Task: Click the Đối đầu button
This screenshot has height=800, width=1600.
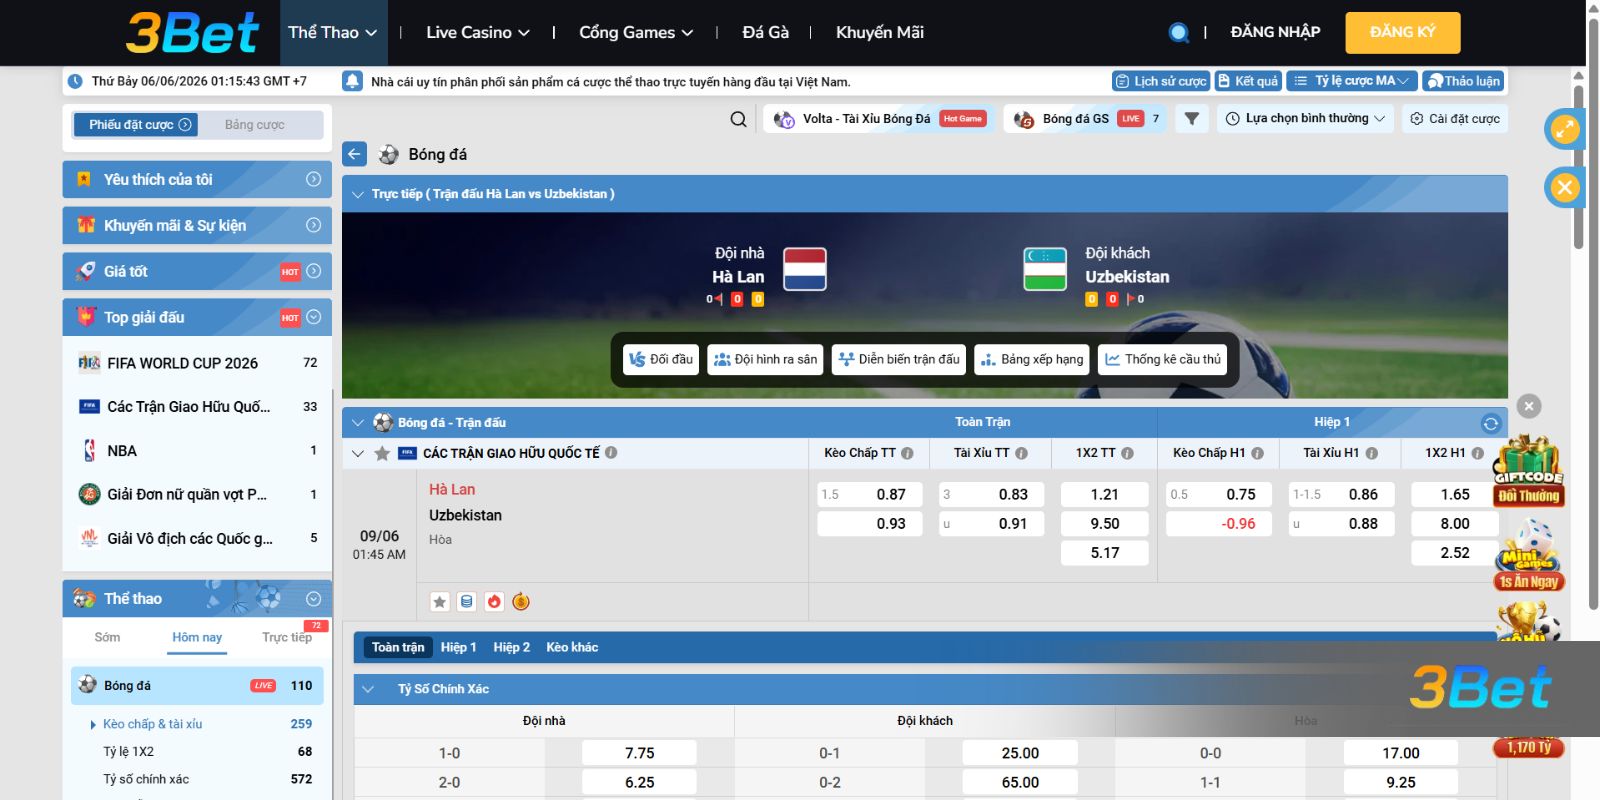Action: [x=660, y=359]
